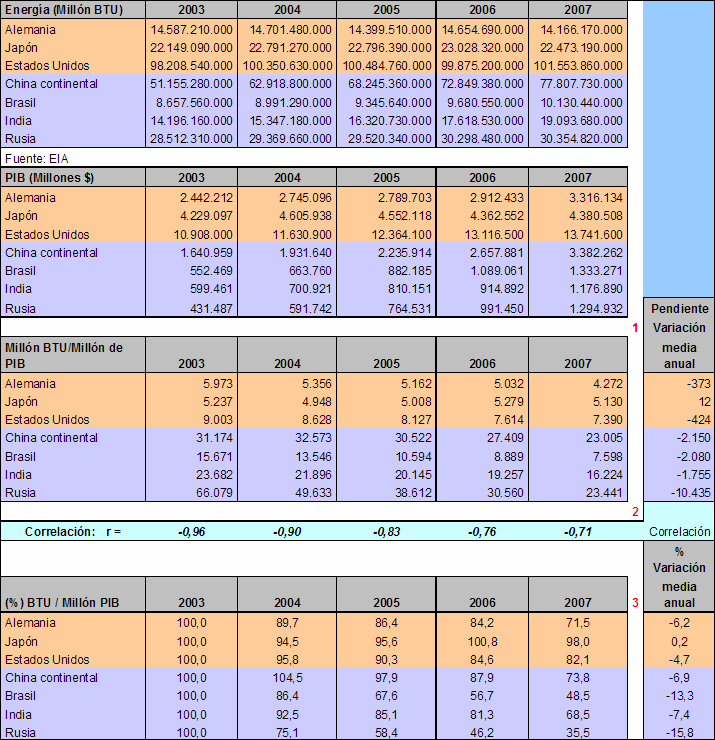Click the 'Correlación: r =' label cell
The image size is (715, 740).
(73, 532)
